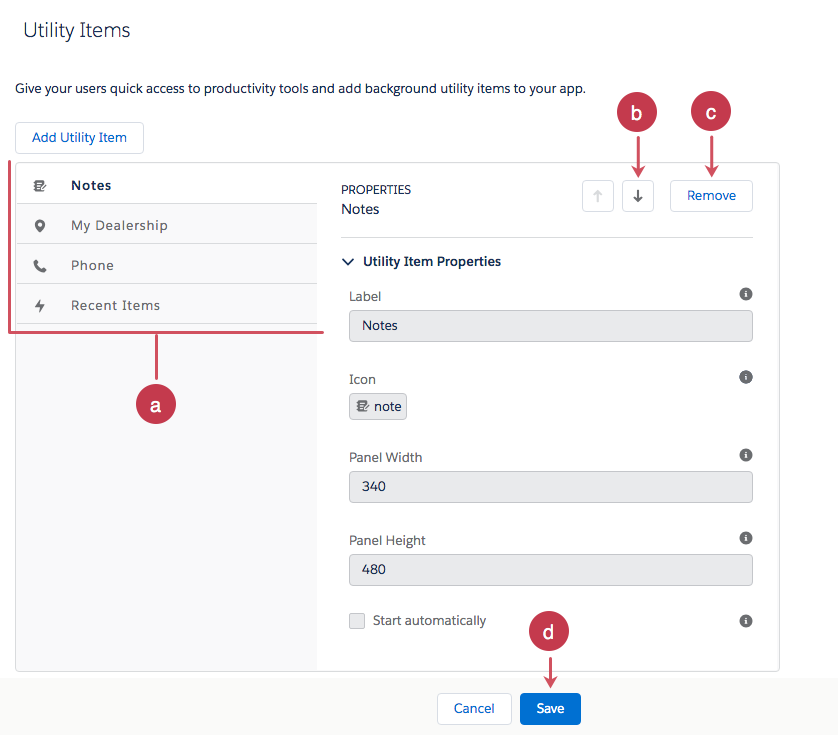Show info tooltip for Icon field
This screenshot has width=838, height=735.
pos(746,377)
